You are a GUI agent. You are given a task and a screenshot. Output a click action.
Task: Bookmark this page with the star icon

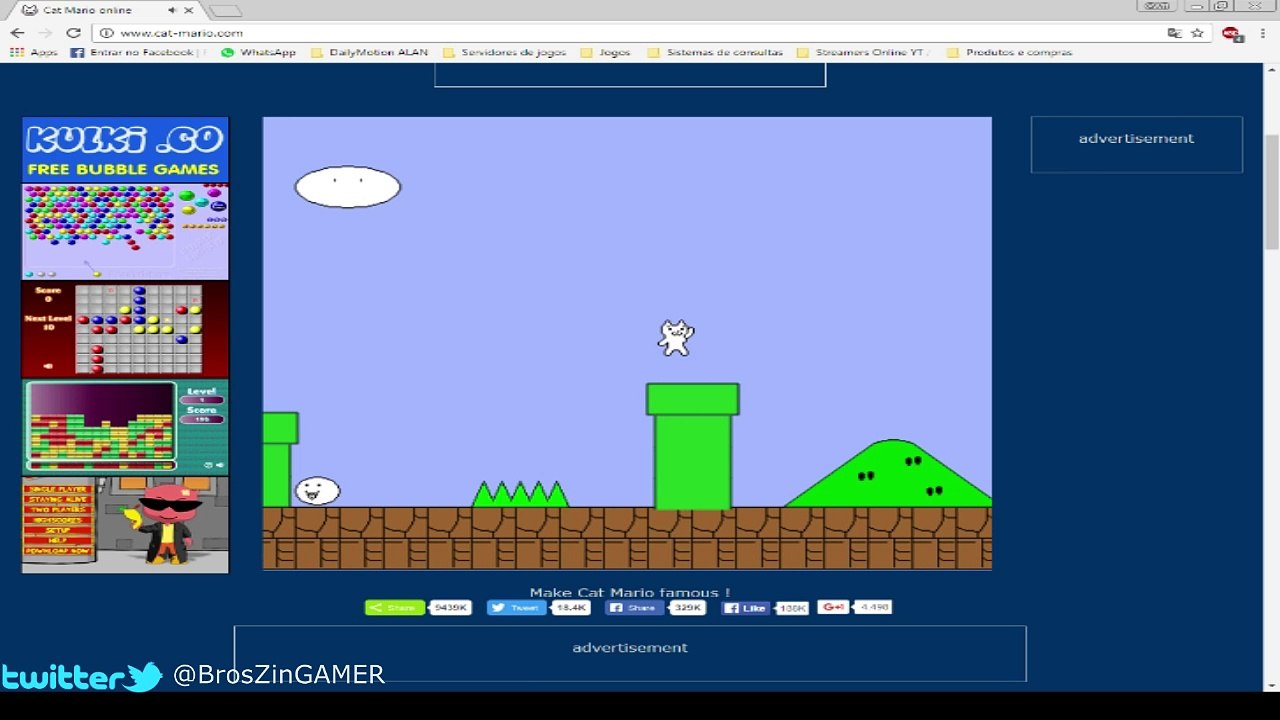click(x=1197, y=33)
